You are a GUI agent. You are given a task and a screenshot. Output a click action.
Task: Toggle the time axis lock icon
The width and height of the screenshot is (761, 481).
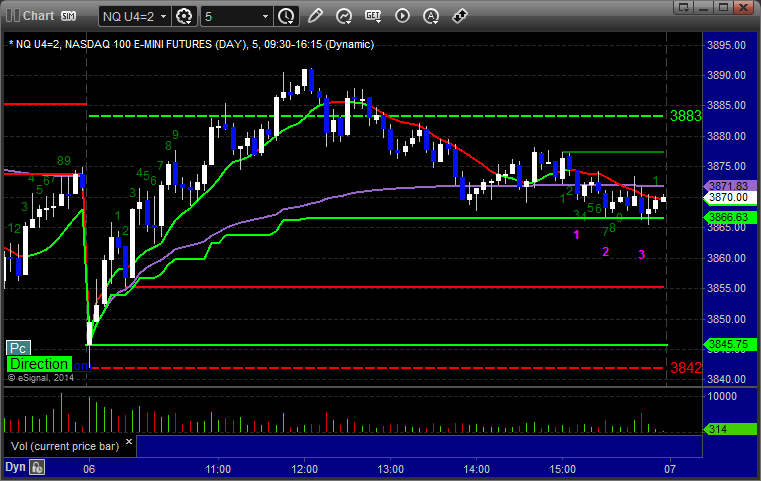click(x=37, y=467)
